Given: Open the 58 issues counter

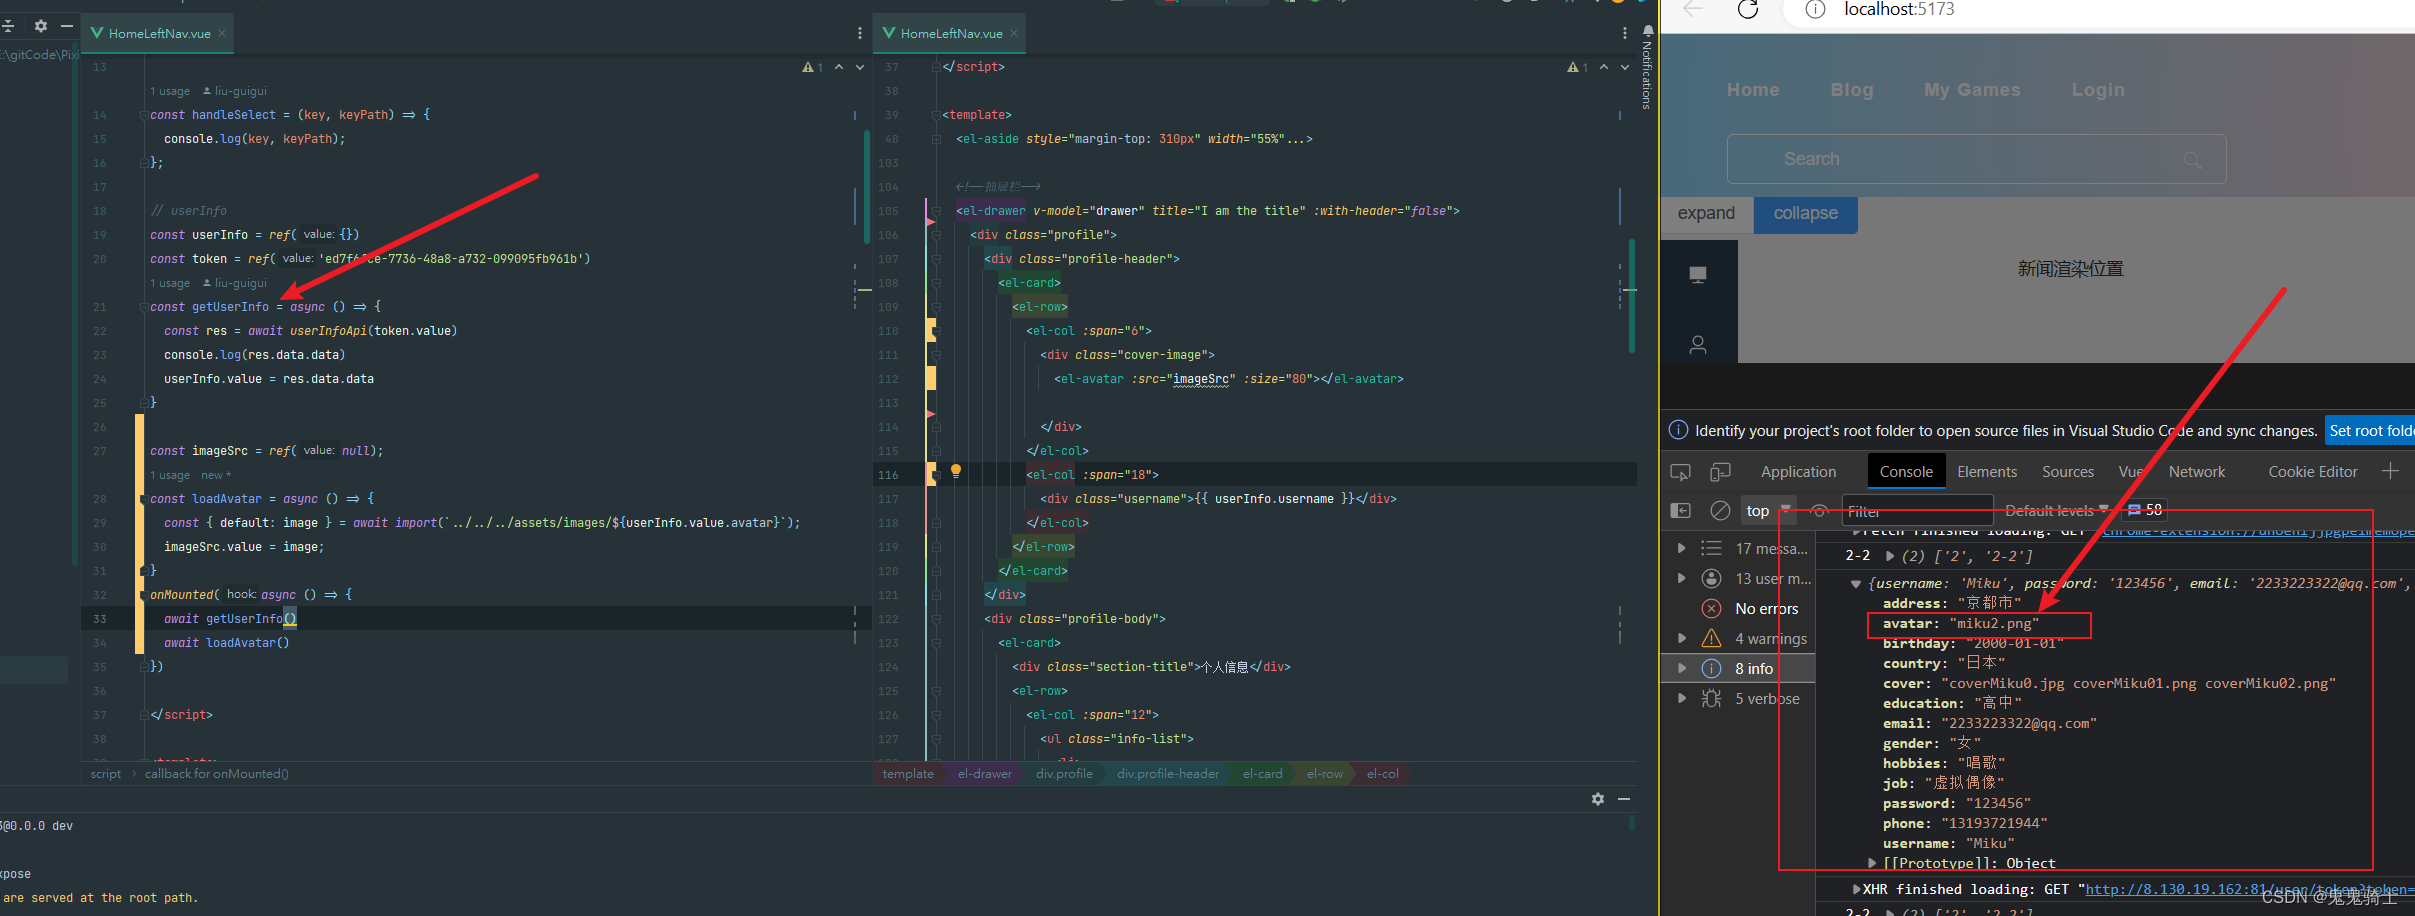Looking at the screenshot, I should 2144,511.
